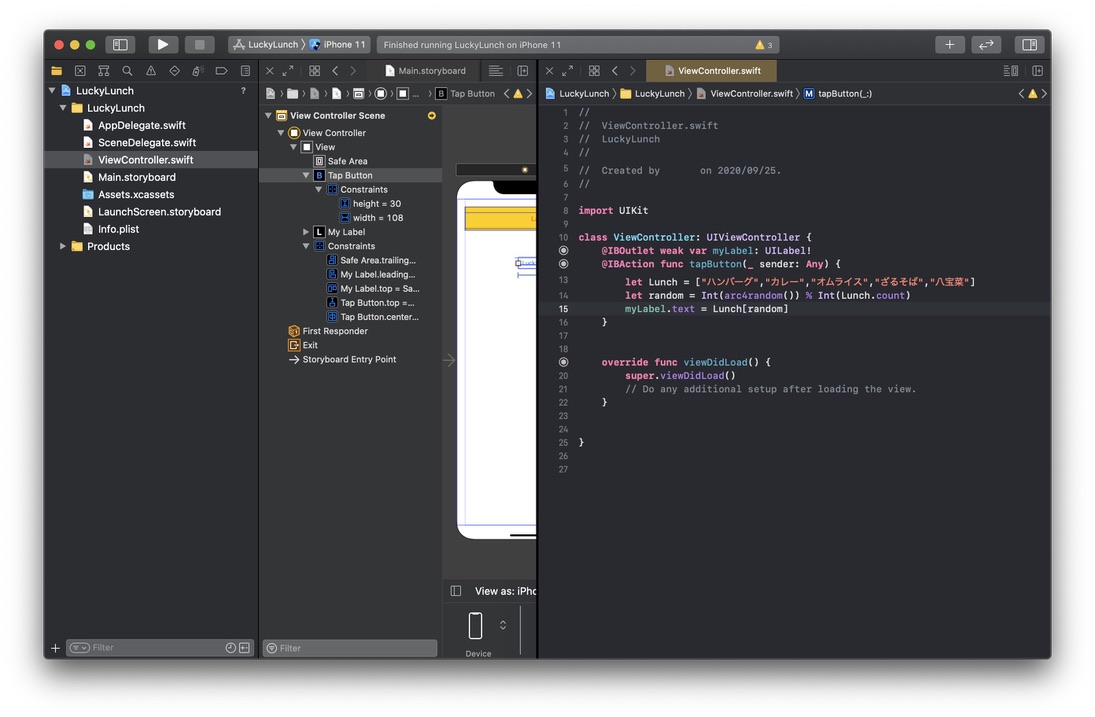Collapse the Tap Button outline item
Image resolution: width=1095 pixels, height=717 pixels.
pos(306,175)
